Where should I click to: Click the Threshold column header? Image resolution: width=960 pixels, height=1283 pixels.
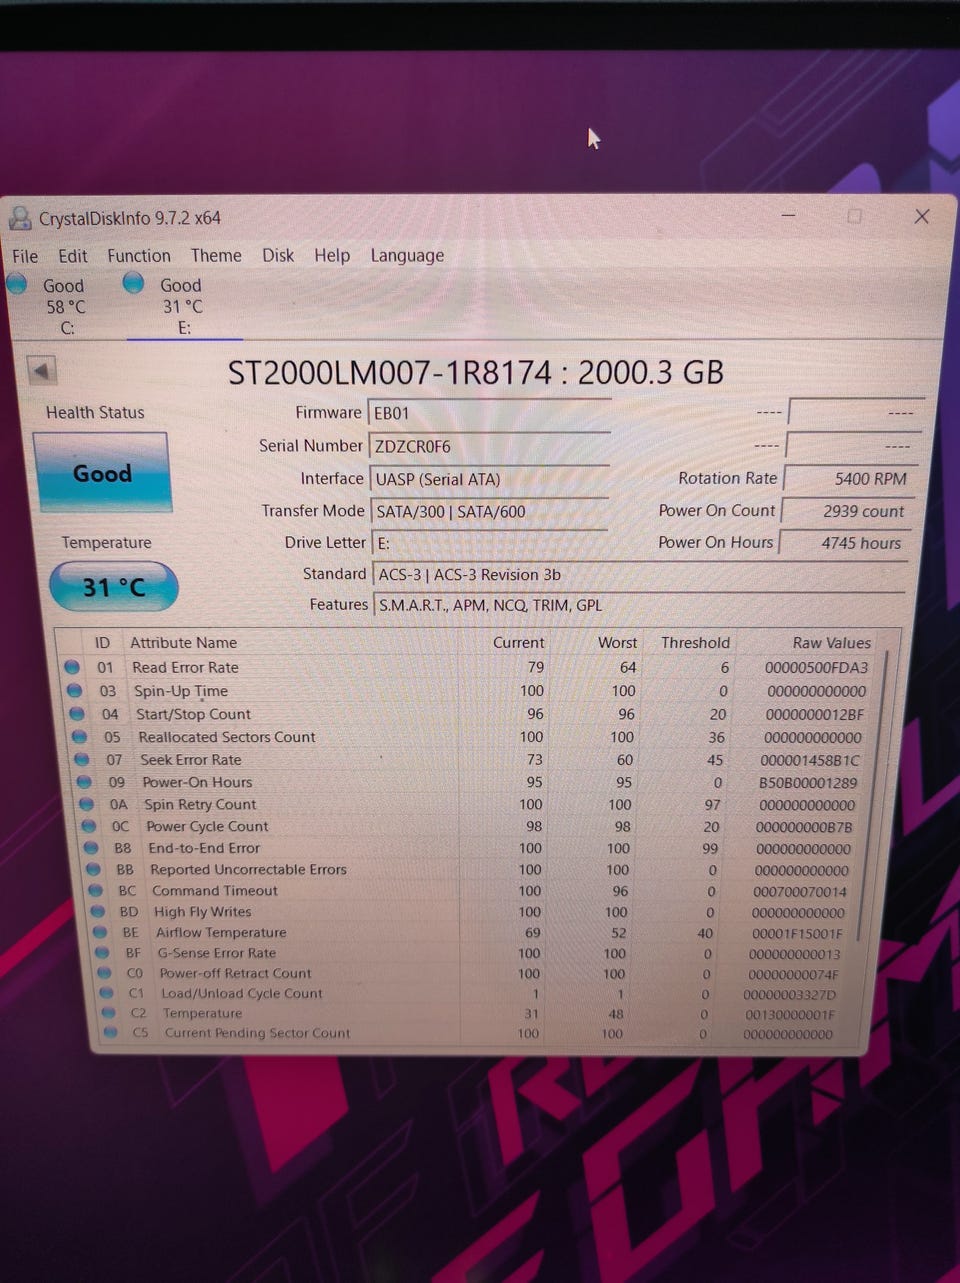point(695,643)
